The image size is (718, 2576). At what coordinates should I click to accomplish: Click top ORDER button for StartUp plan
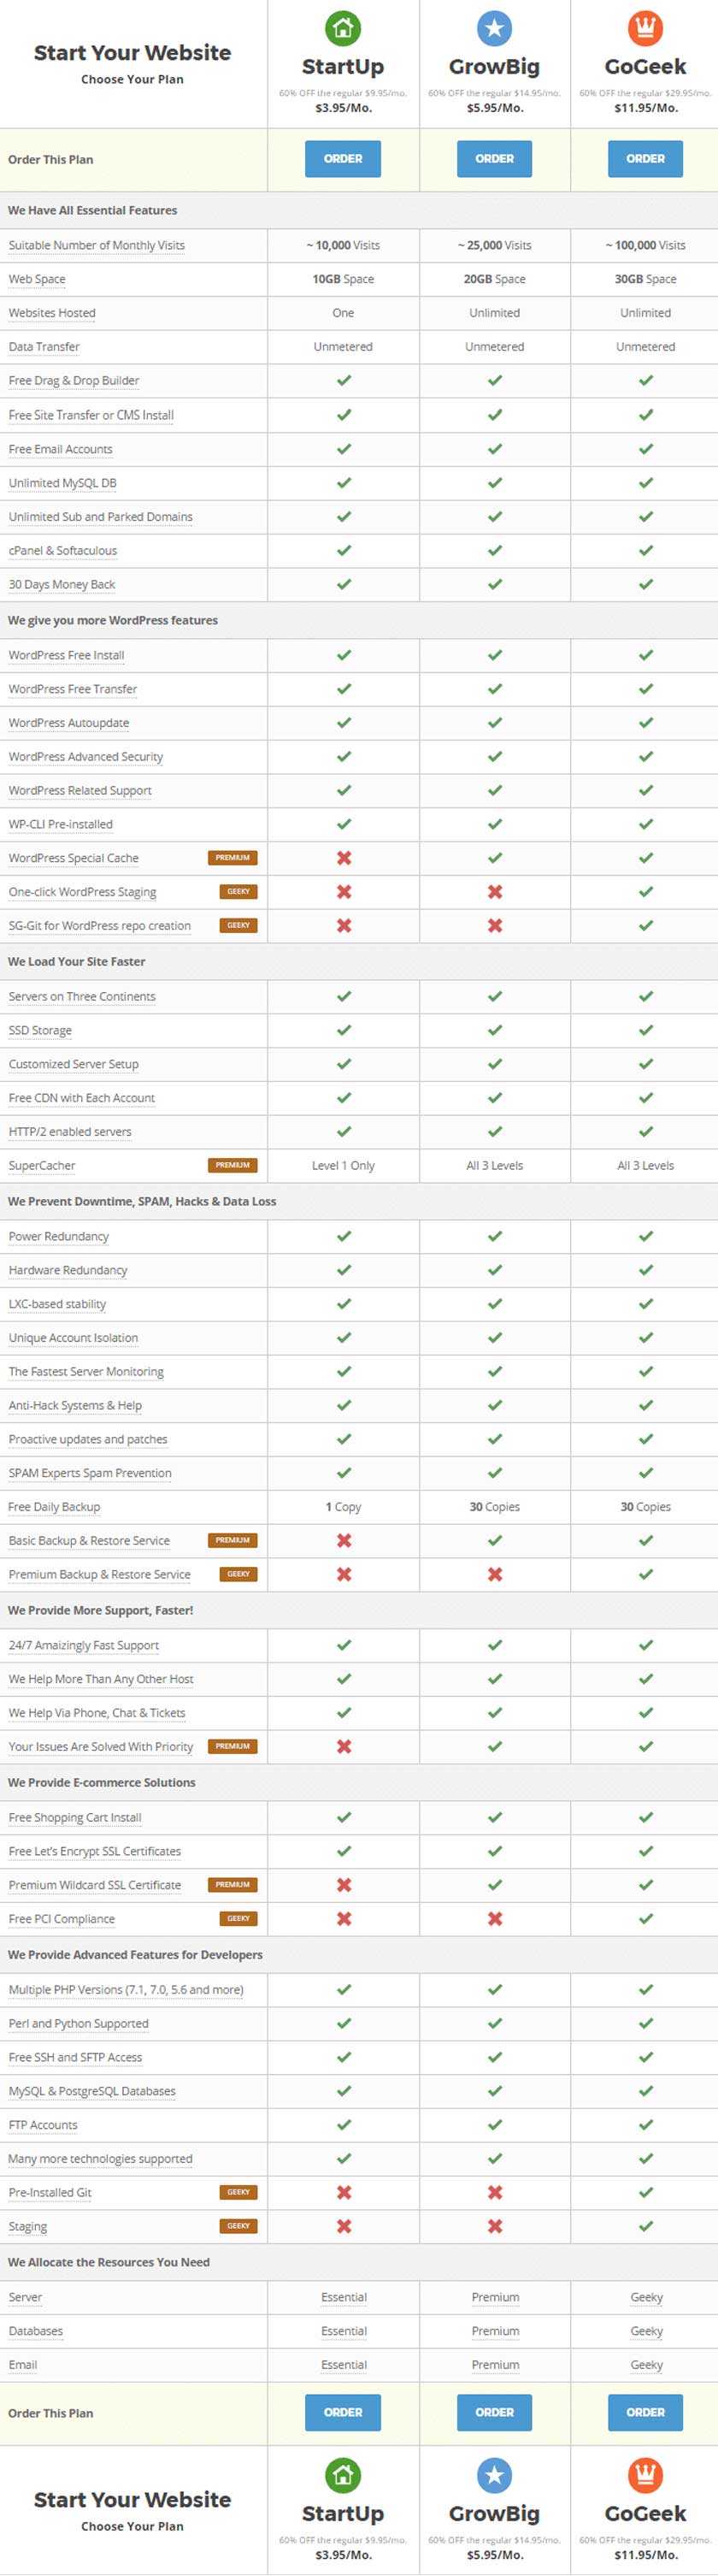343,159
